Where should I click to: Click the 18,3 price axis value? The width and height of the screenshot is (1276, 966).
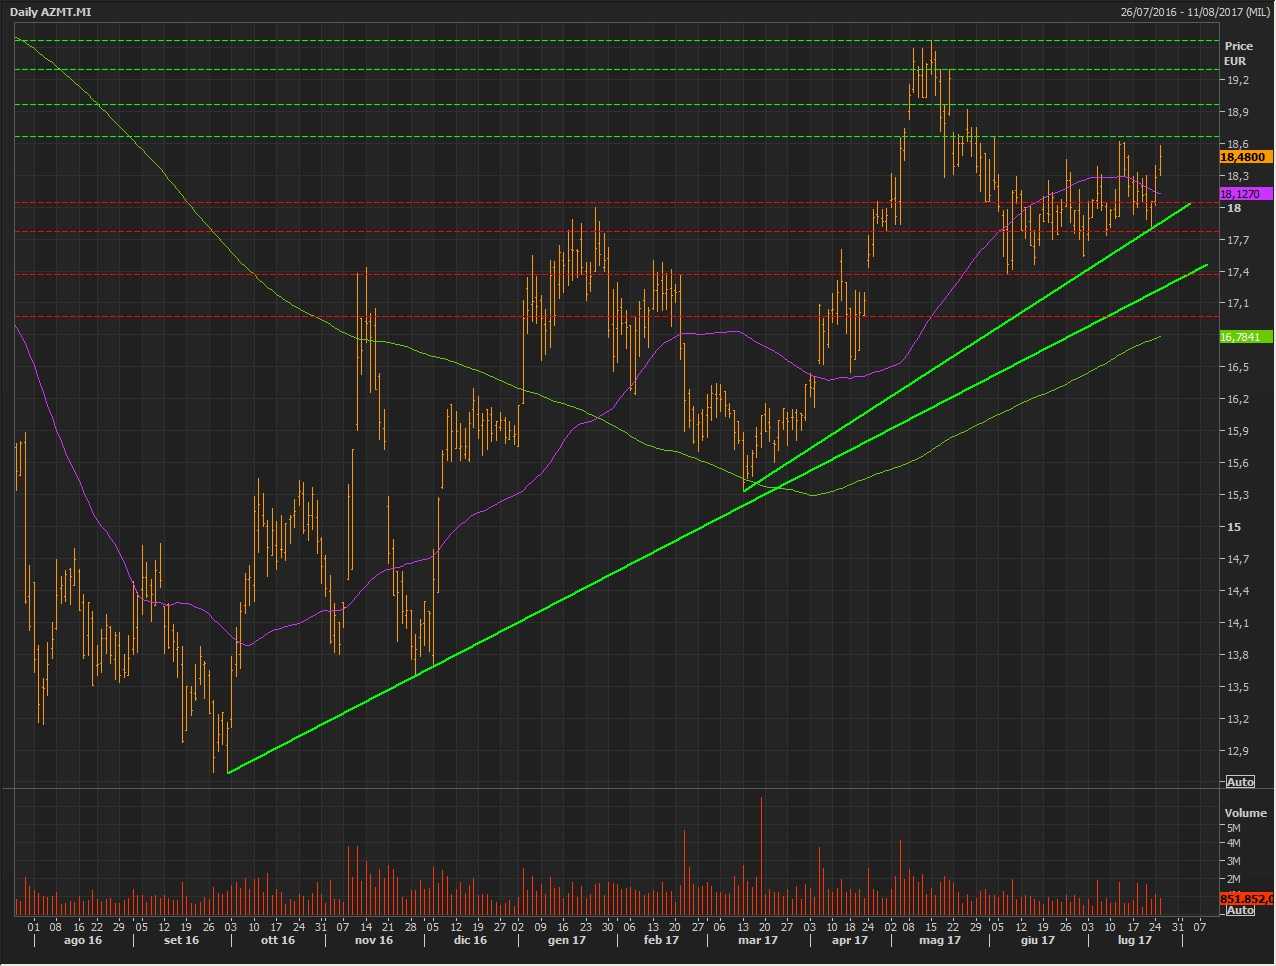pyautogui.click(x=1237, y=176)
